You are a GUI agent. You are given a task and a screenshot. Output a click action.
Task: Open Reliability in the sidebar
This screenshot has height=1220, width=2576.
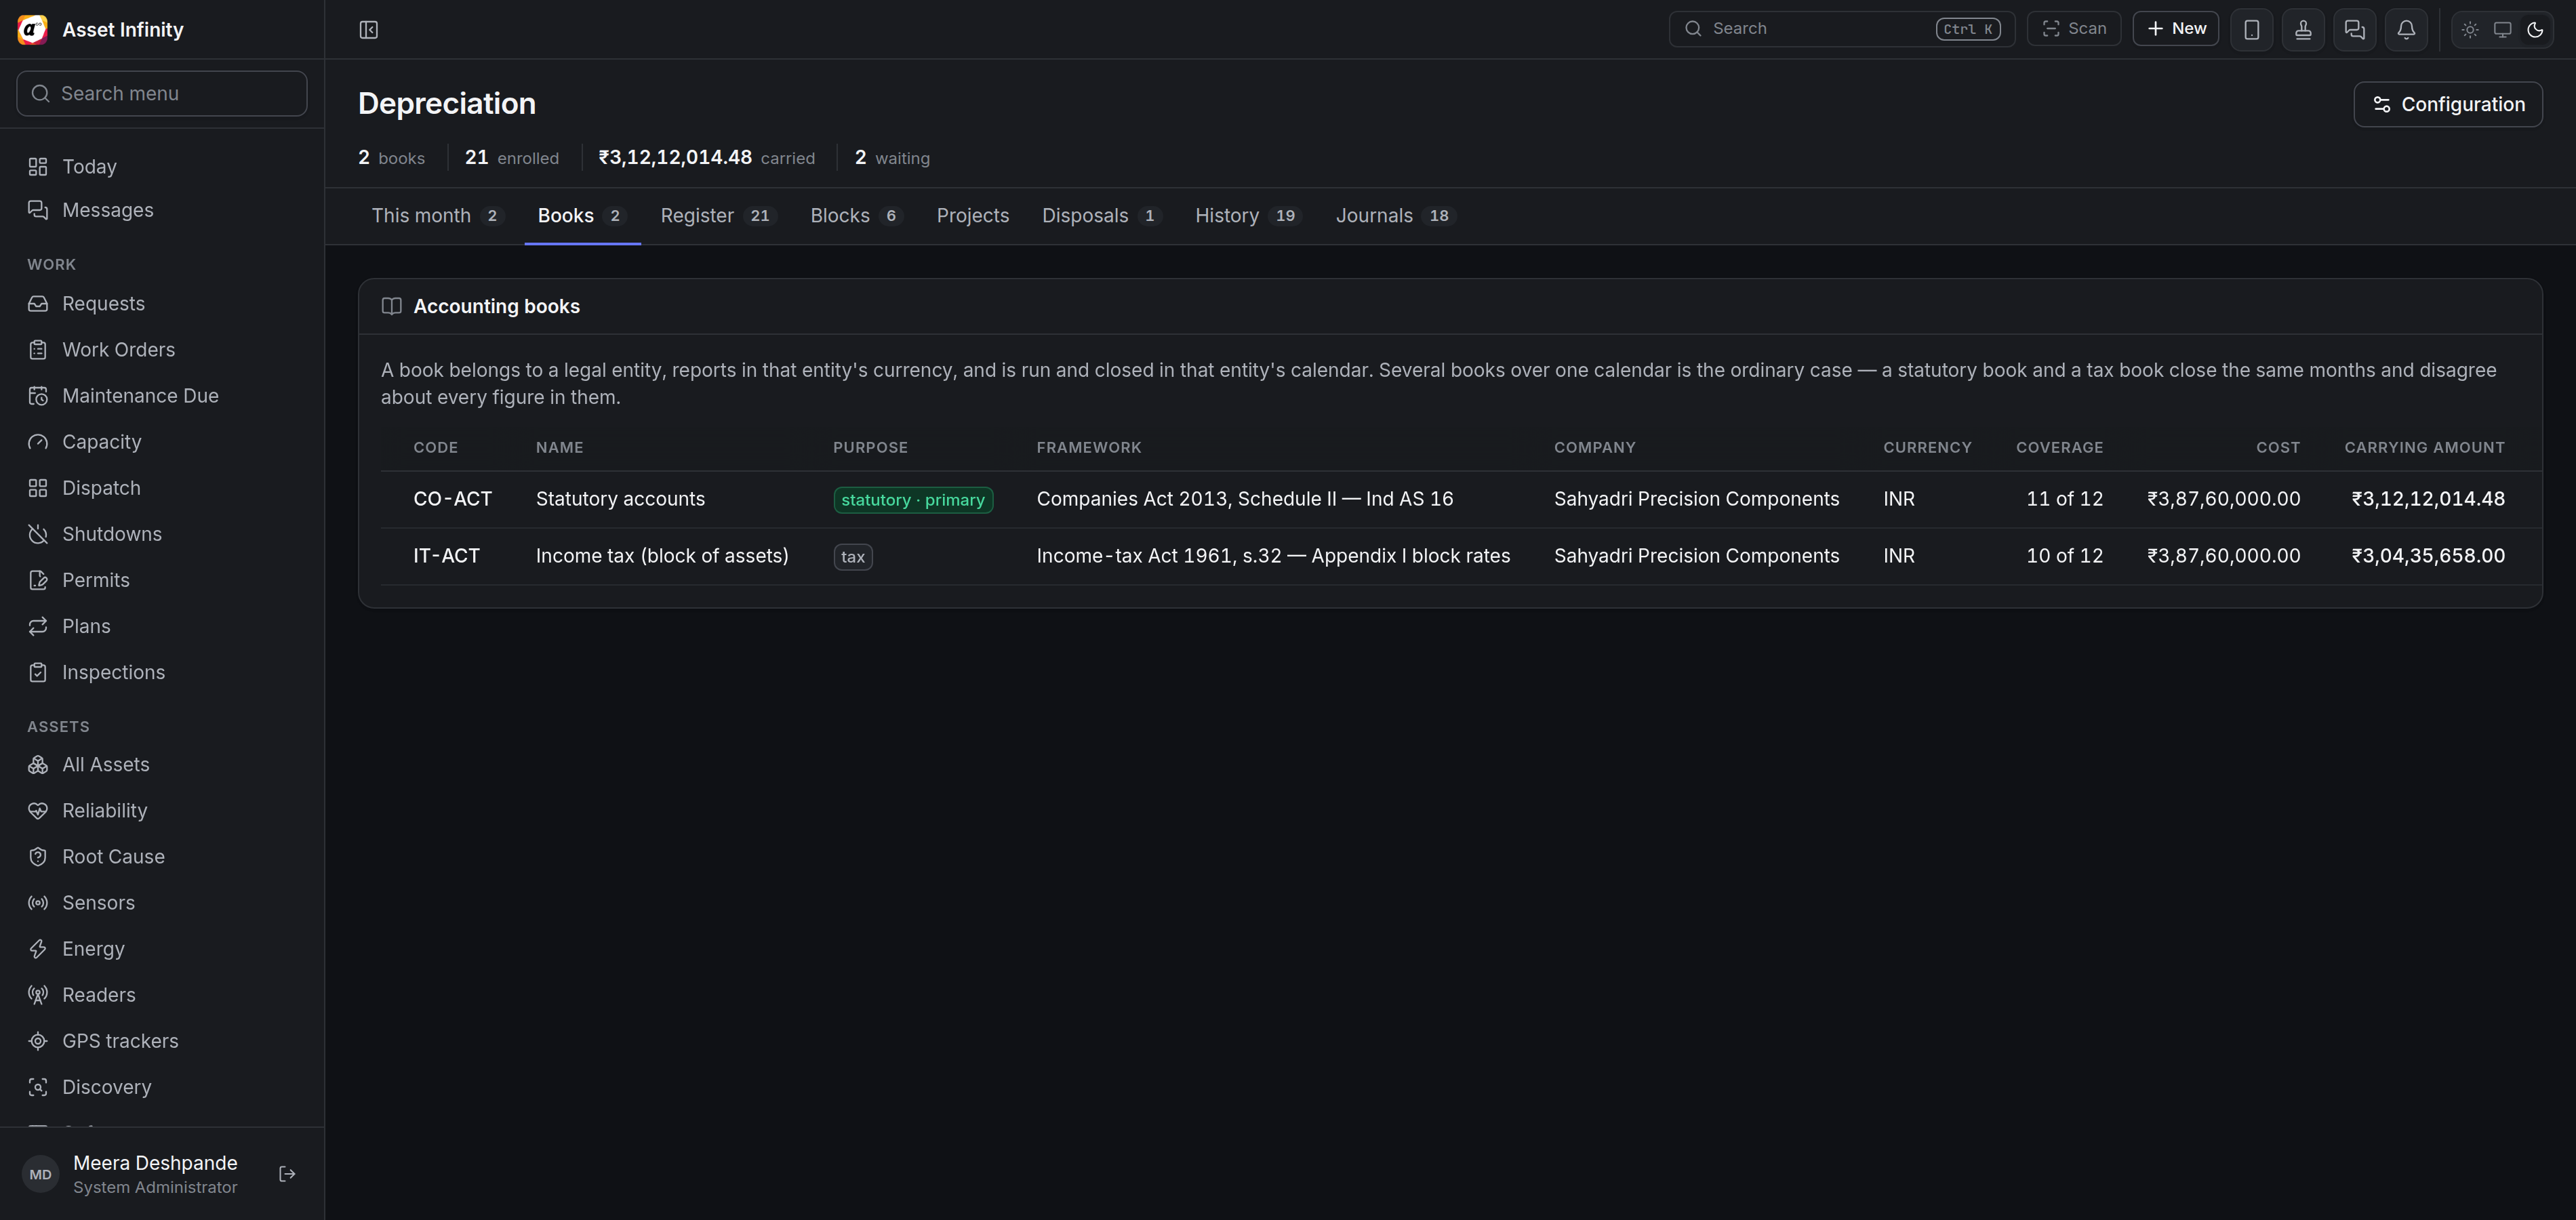pos(162,811)
